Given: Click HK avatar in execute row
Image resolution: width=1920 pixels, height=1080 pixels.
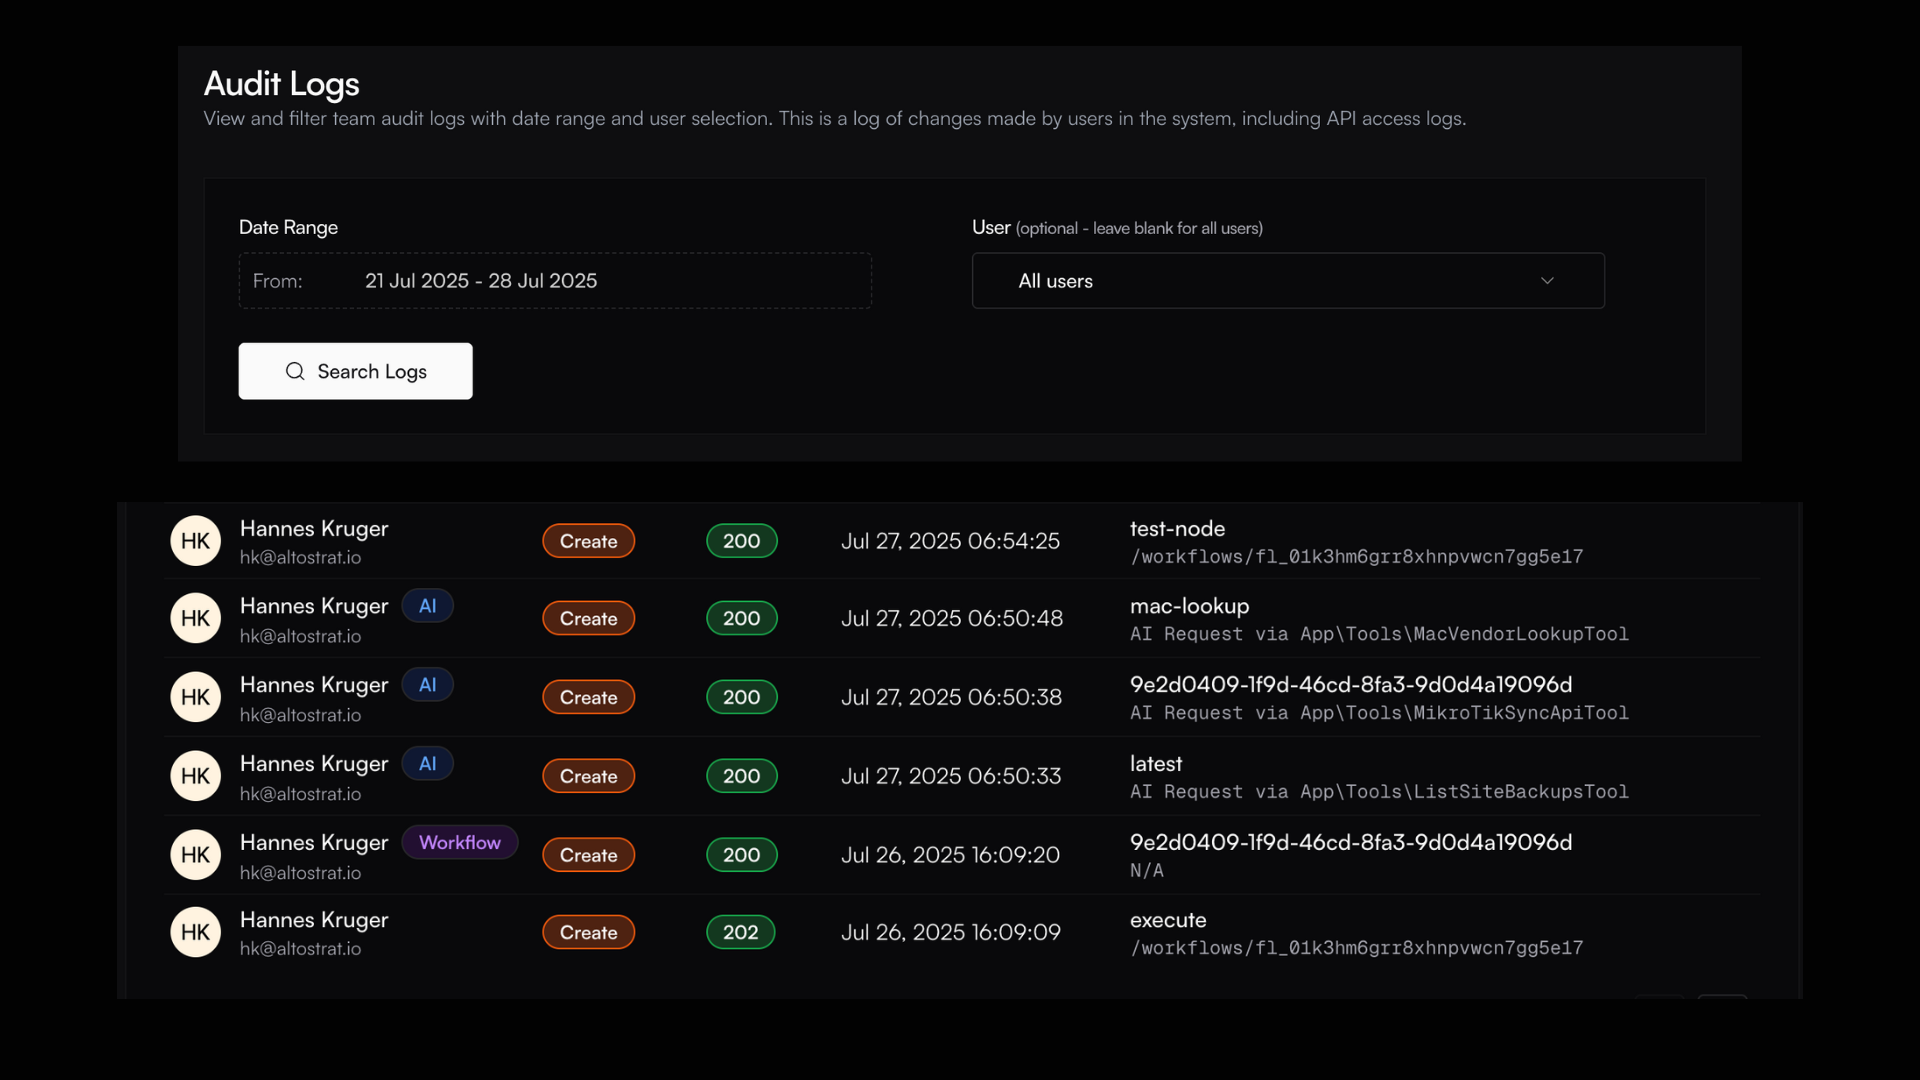Looking at the screenshot, I should coord(195,932).
